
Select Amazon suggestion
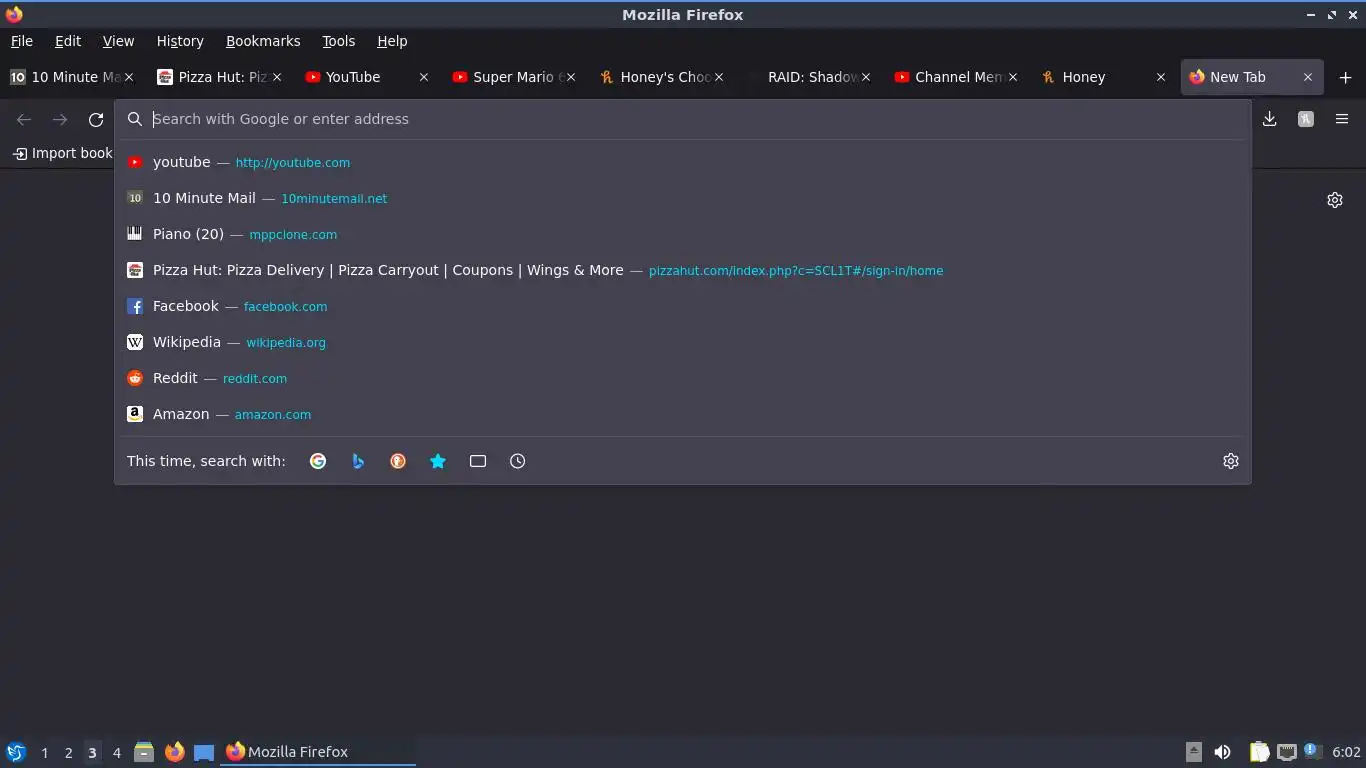682,414
